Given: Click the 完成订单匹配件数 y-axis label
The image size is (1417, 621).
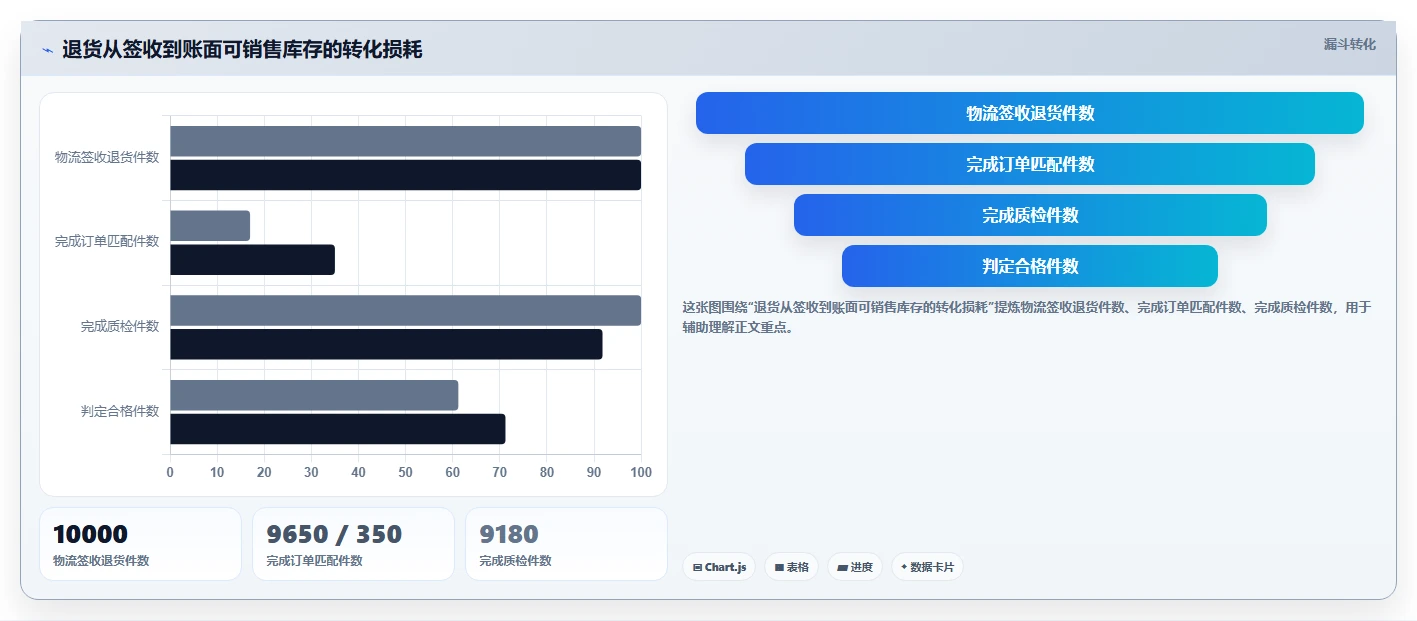Looking at the screenshot, I should click(107, 242).
